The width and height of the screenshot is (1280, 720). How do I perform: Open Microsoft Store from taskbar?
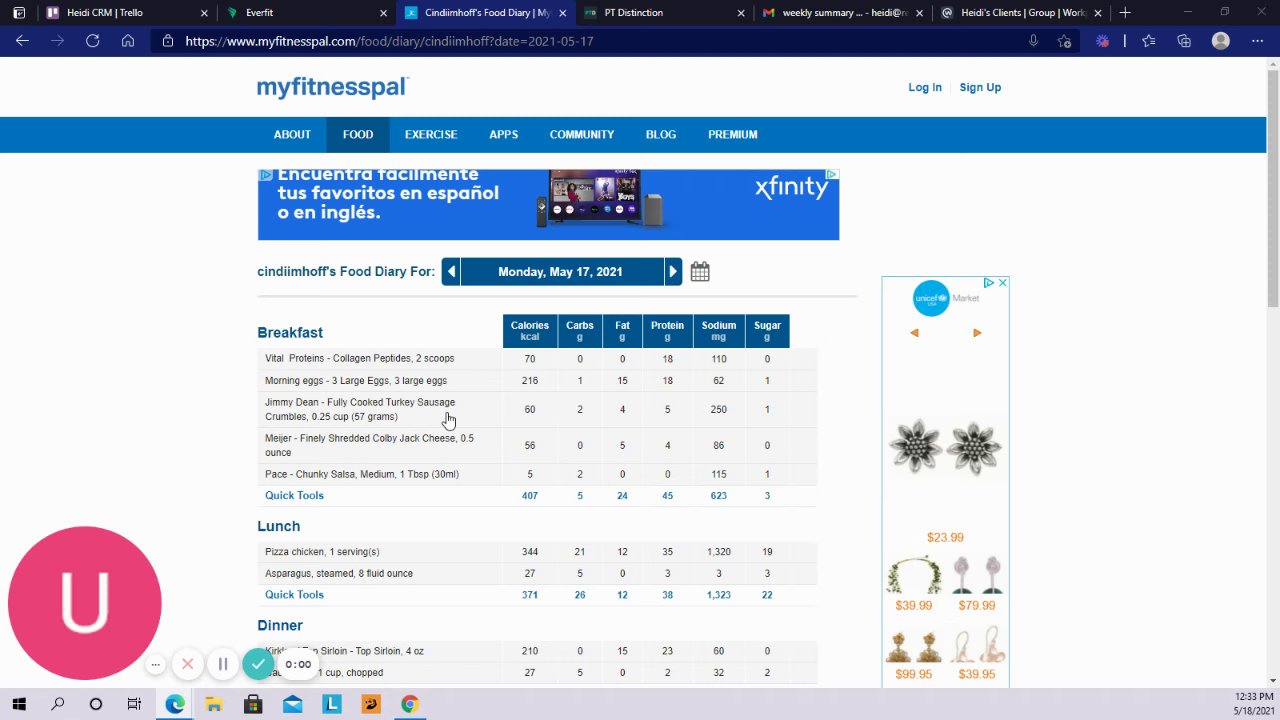pos(253,704)
